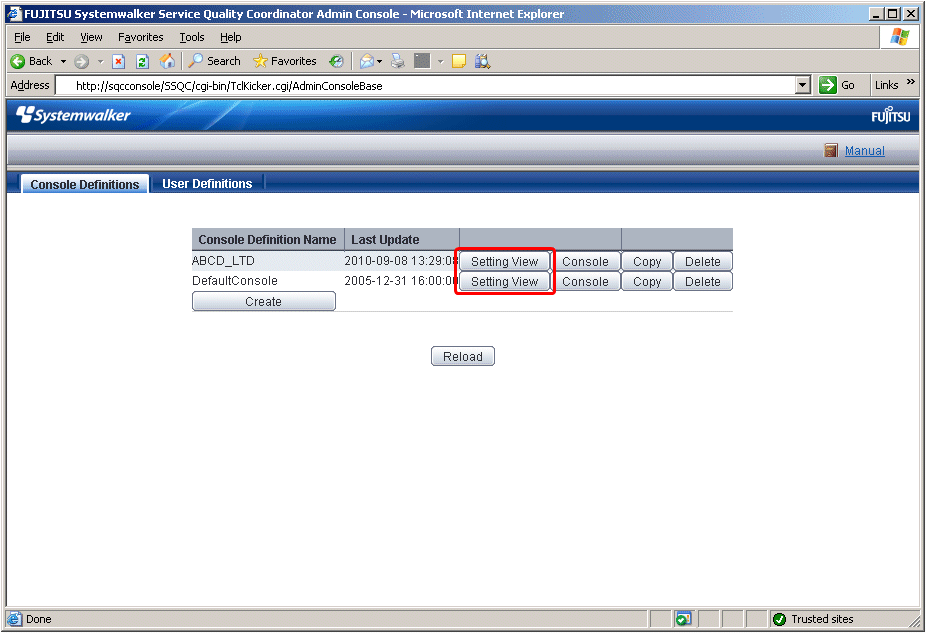
Task: Click the Forward arrow toolbar icon
Action: [x=81, y=61]
